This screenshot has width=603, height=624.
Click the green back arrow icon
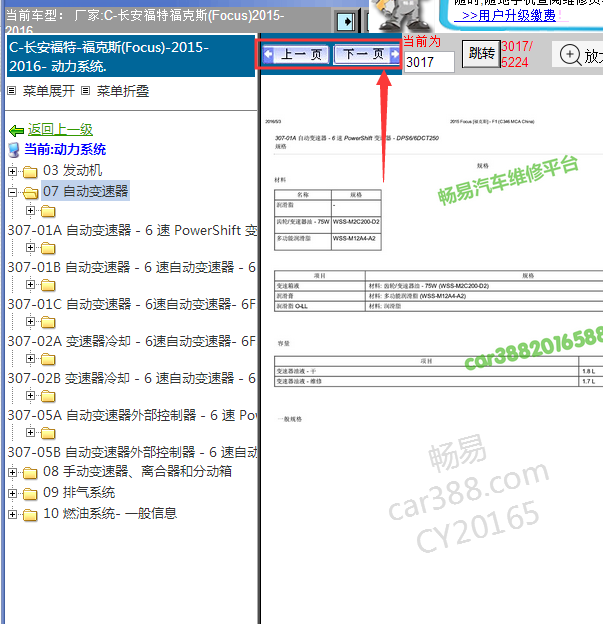[x=16, y=131]
